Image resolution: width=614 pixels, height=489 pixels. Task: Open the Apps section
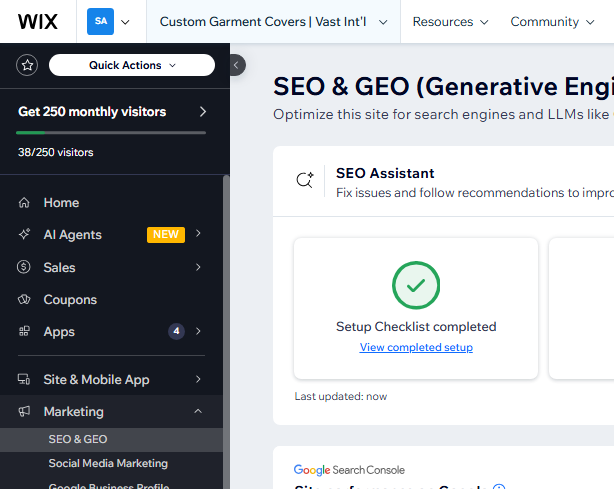[111, 332]
